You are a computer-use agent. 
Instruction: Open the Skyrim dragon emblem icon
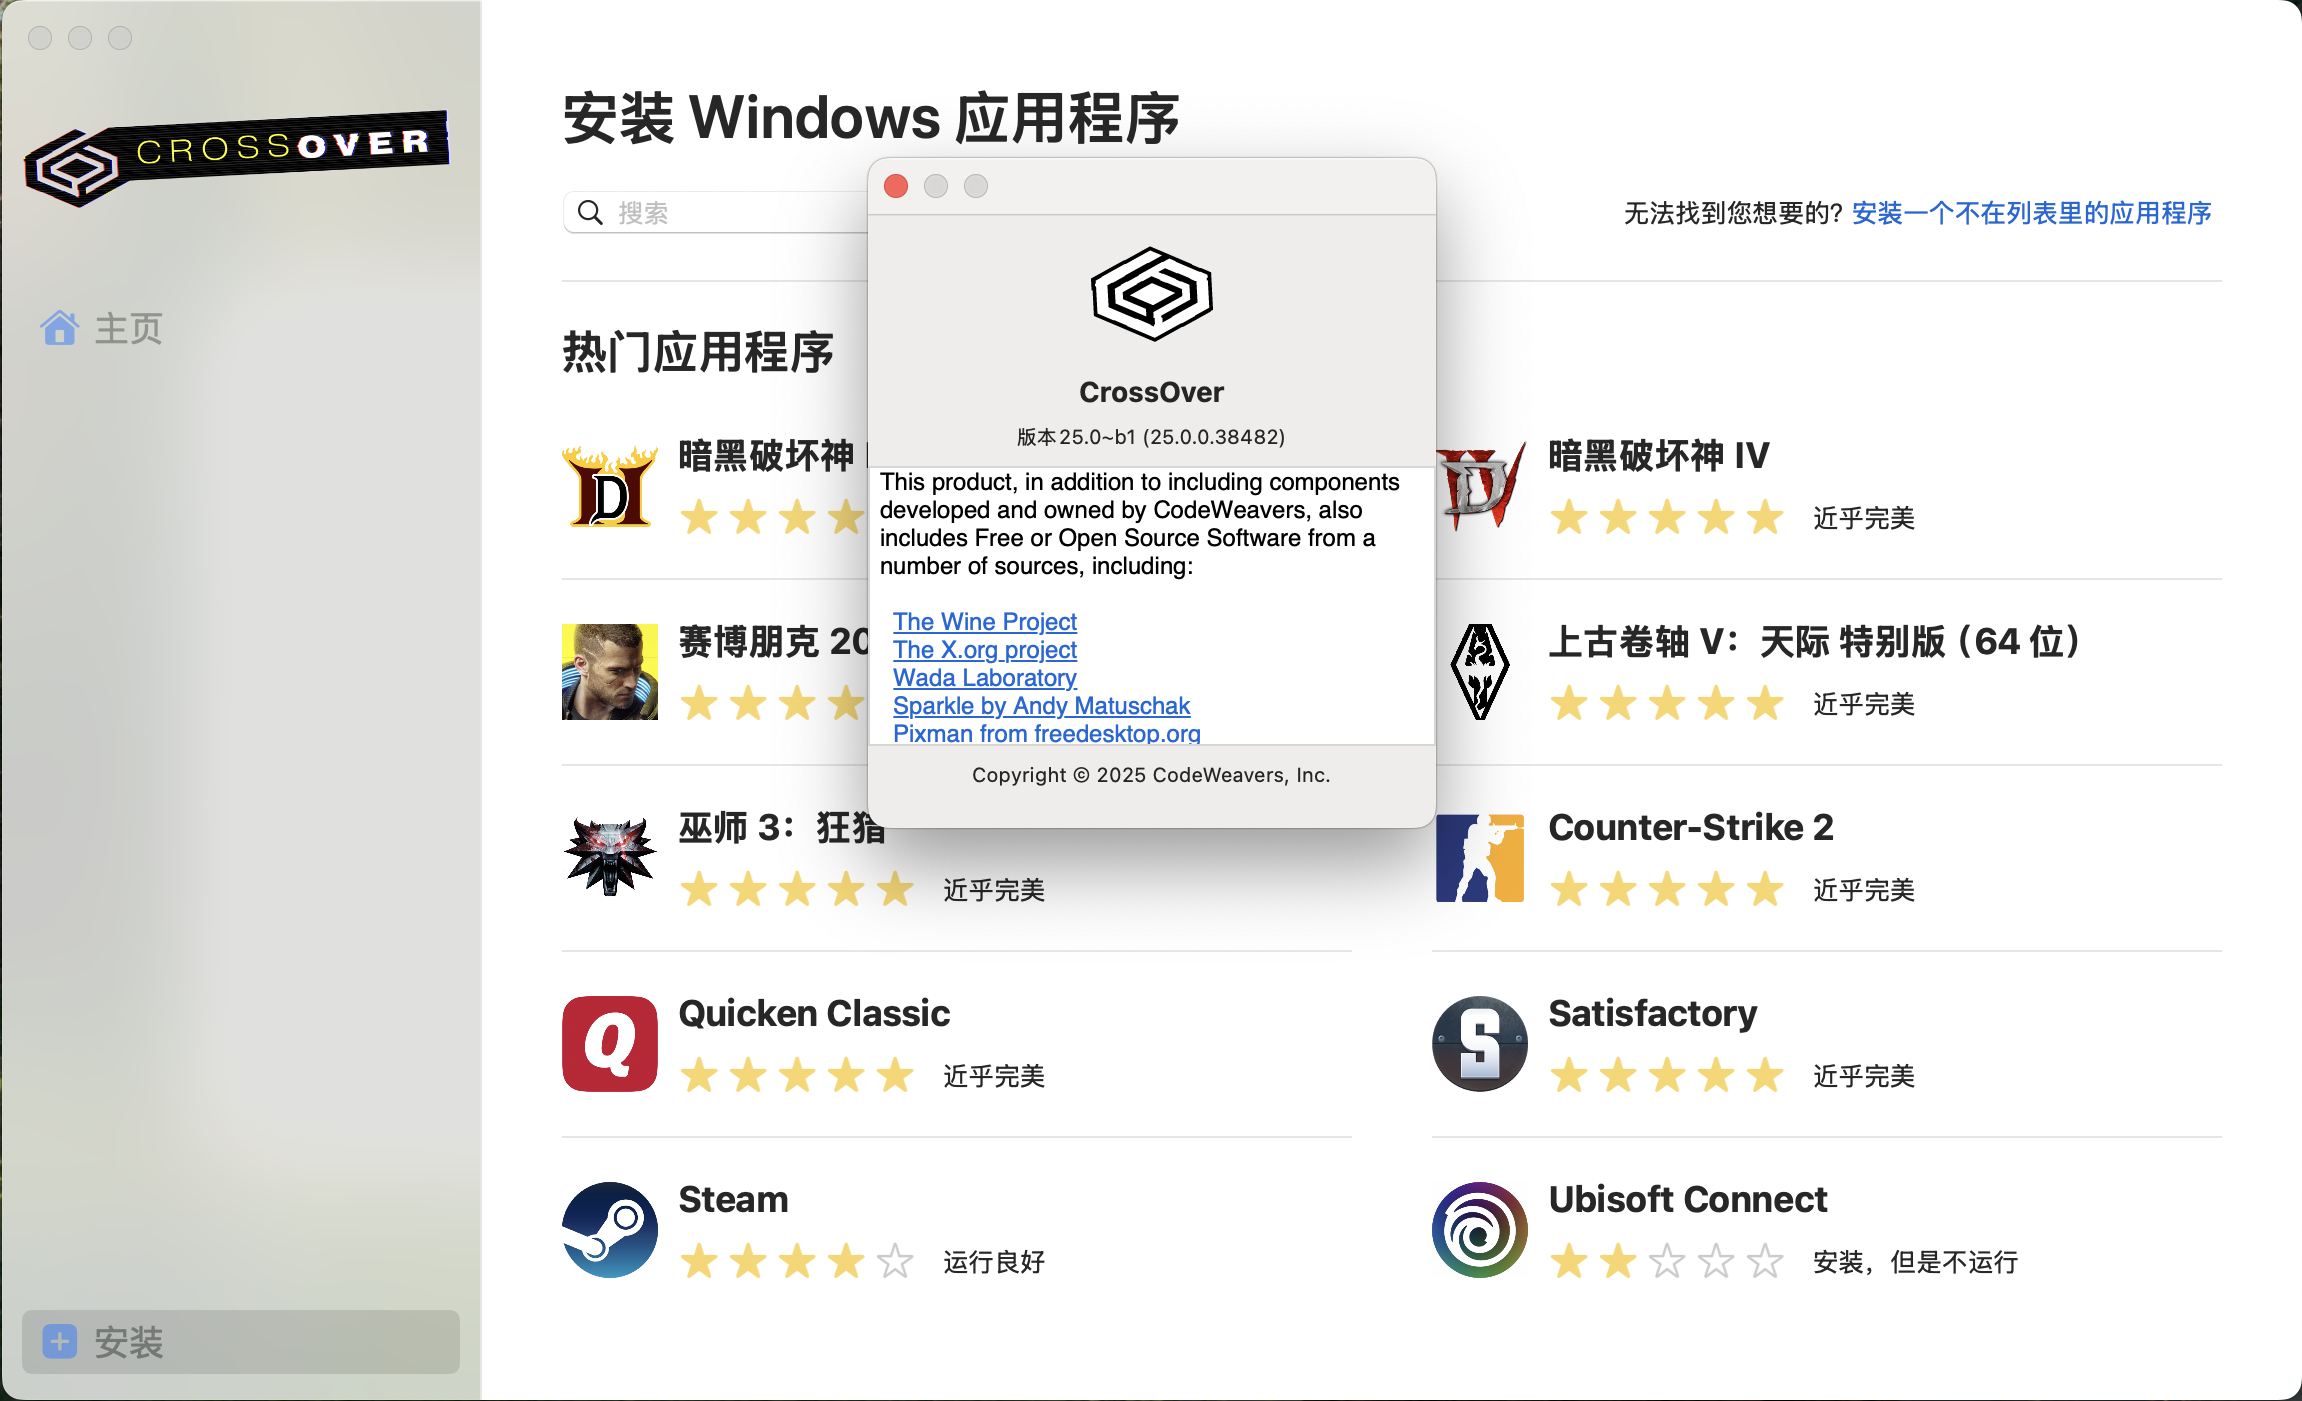pos(1480,672)
